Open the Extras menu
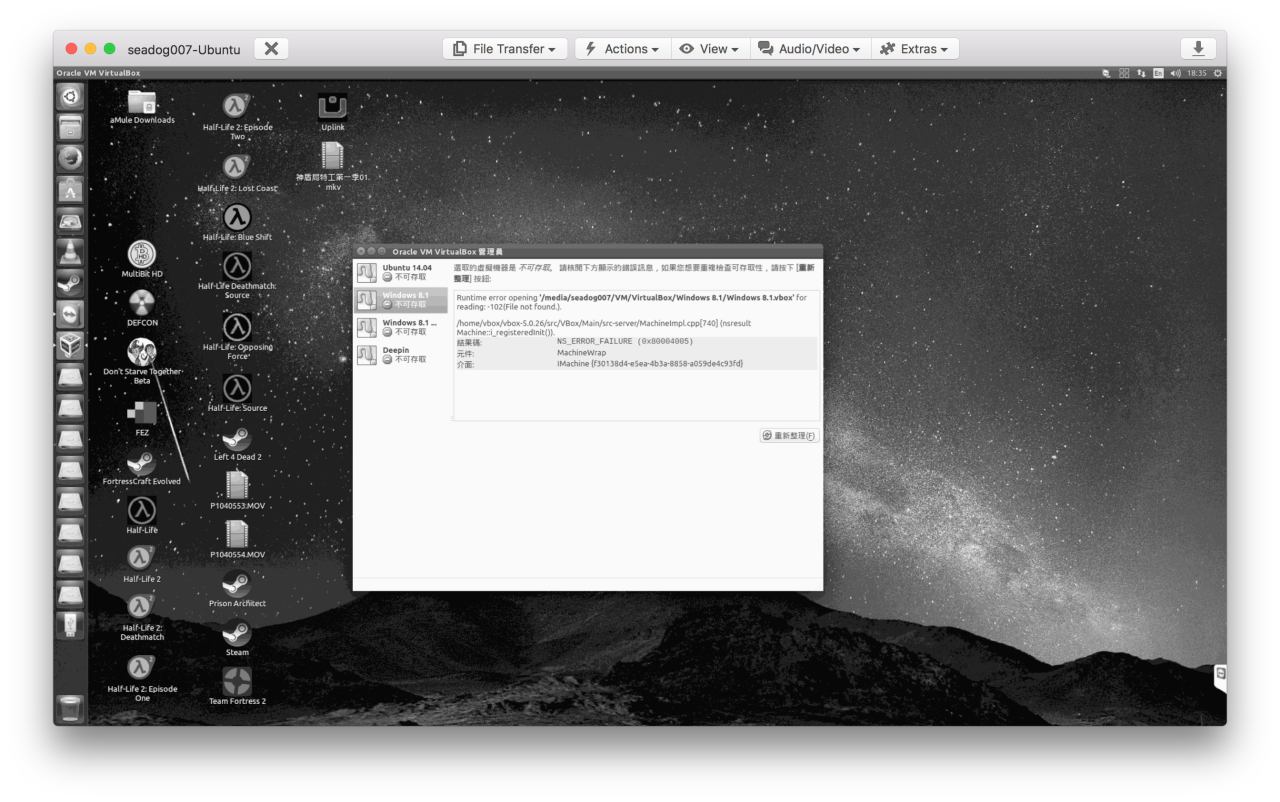 coord(916,49)
